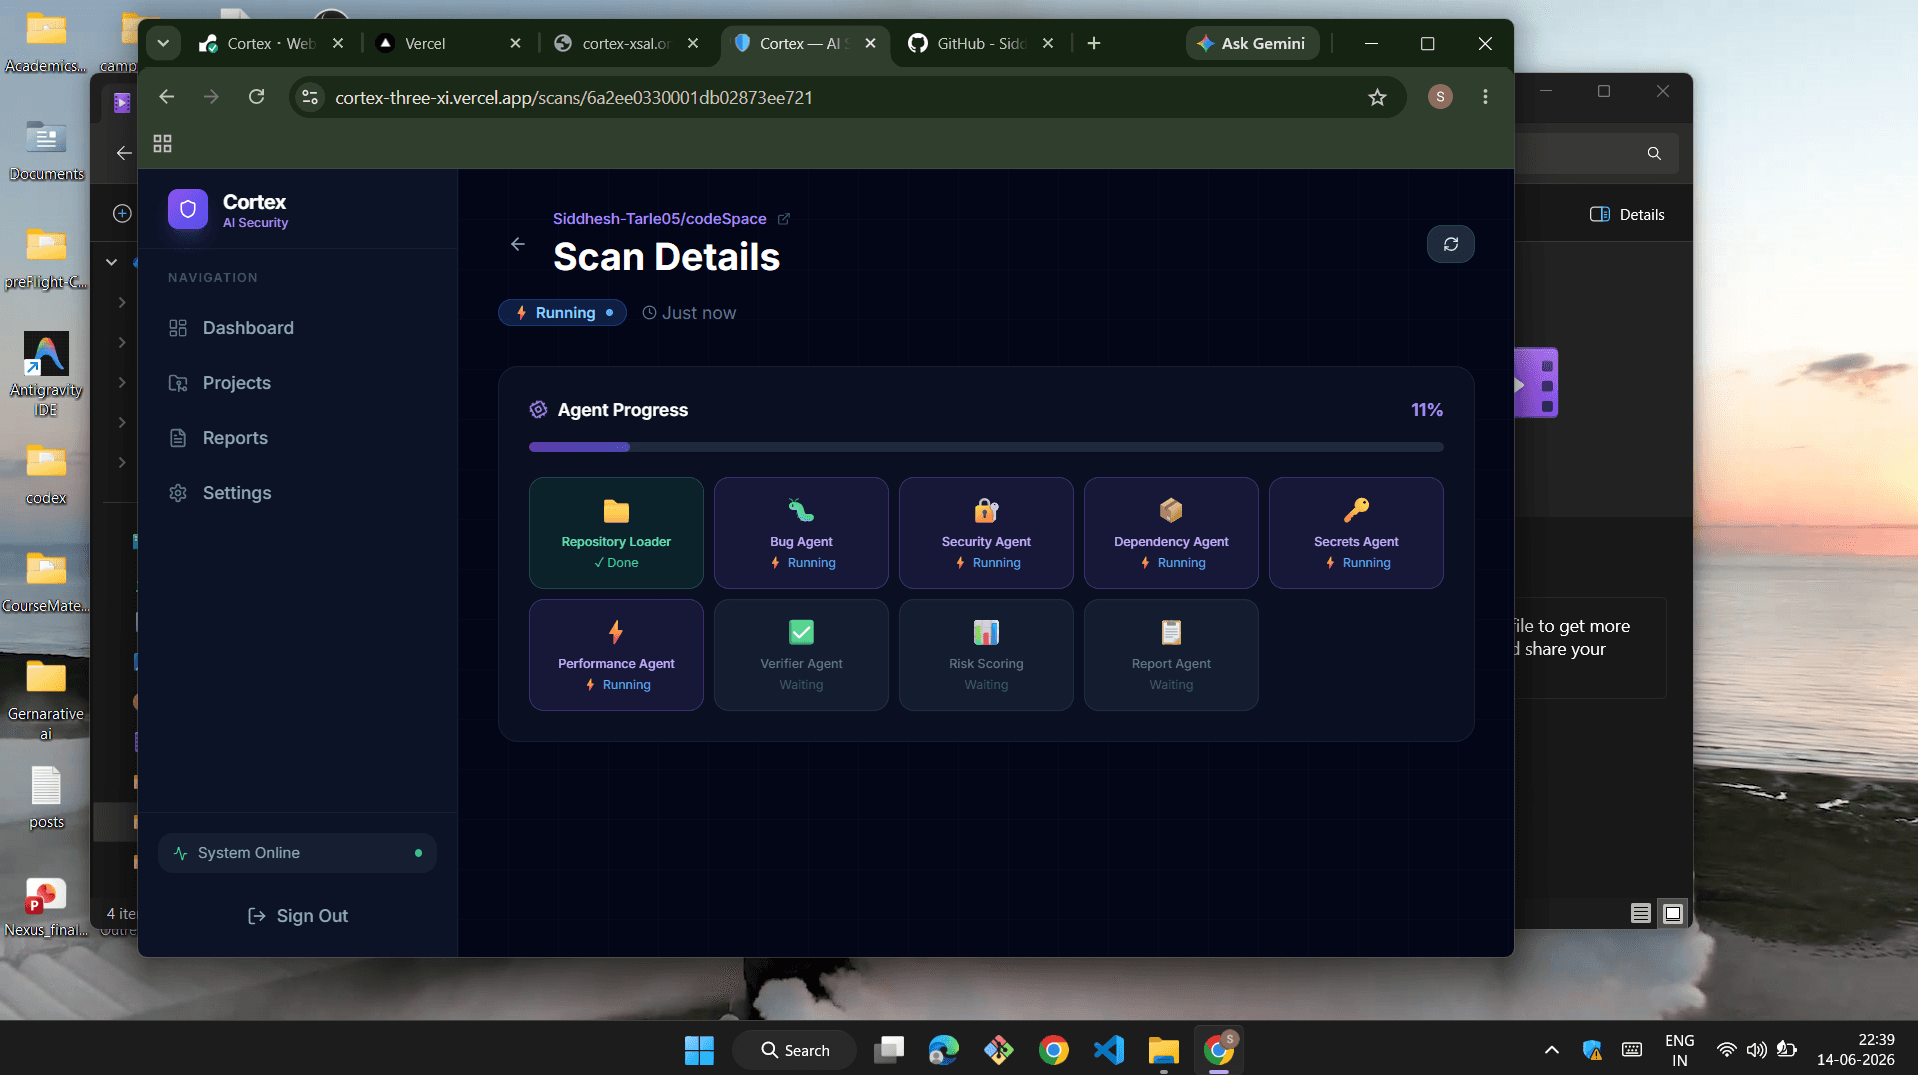Click the Windows Start button
This screenshot has width=1918, height=1075.
click(x=699, y=1050)
